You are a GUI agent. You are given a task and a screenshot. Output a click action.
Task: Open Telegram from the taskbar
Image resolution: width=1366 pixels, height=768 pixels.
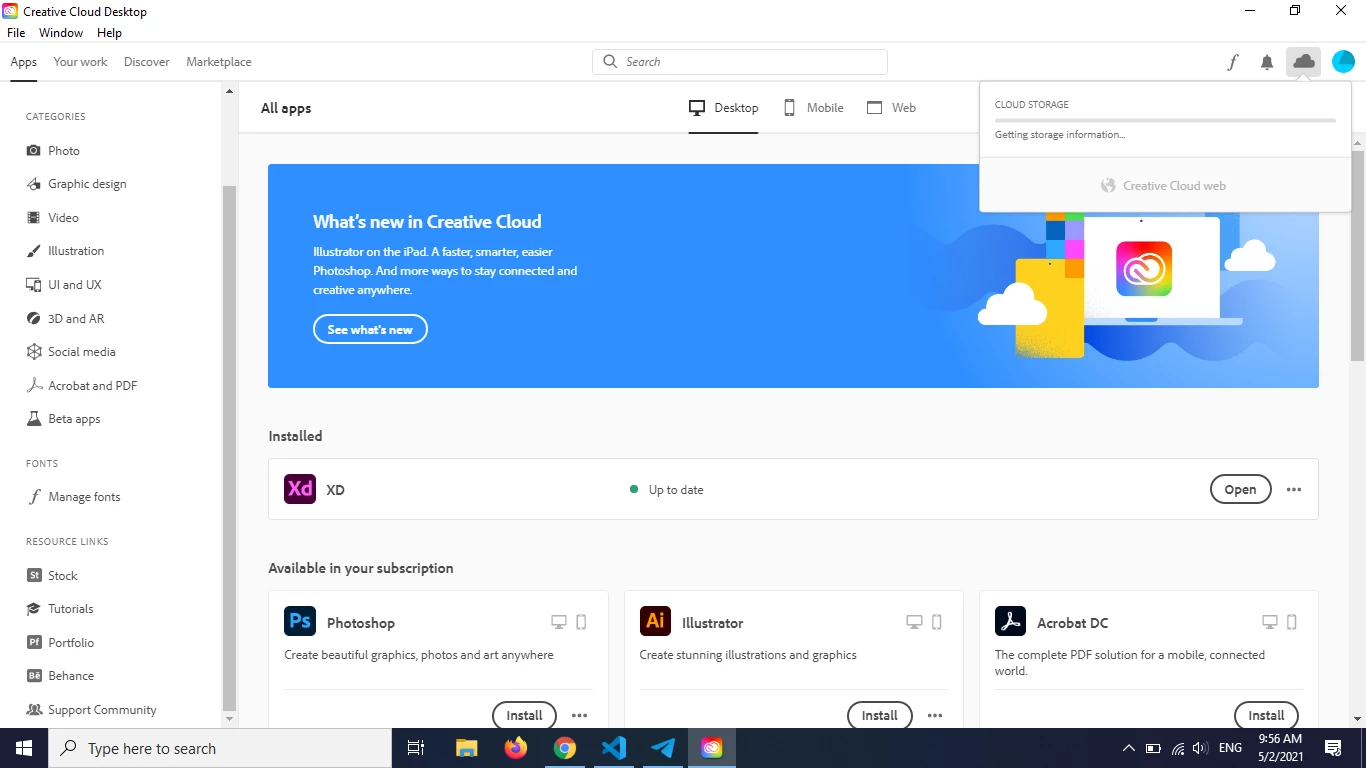click(663, 748)
